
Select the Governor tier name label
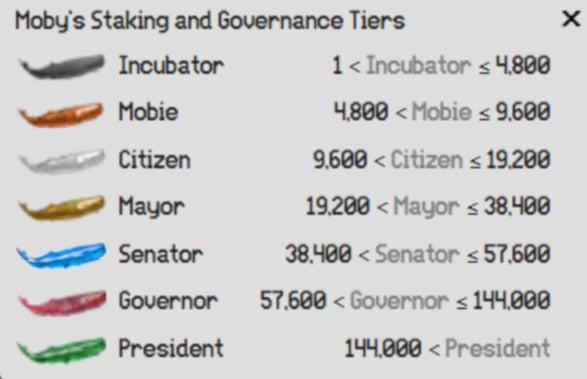pos(168,301)
